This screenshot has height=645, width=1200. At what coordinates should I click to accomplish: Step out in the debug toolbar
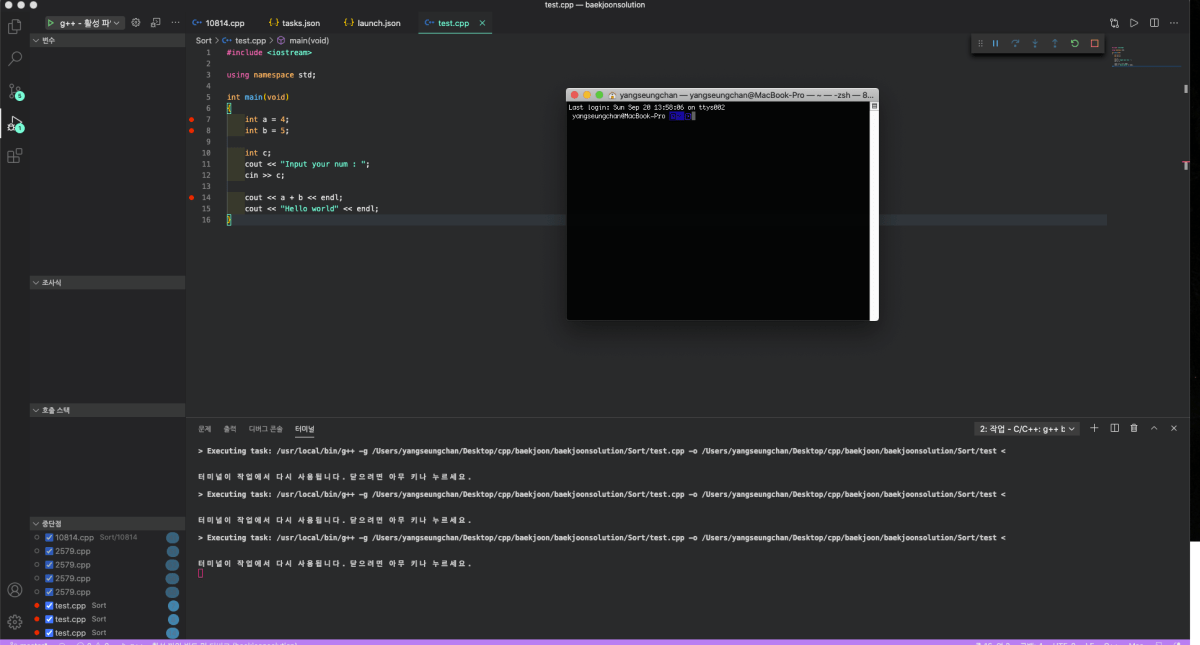tap(1055, 43)
